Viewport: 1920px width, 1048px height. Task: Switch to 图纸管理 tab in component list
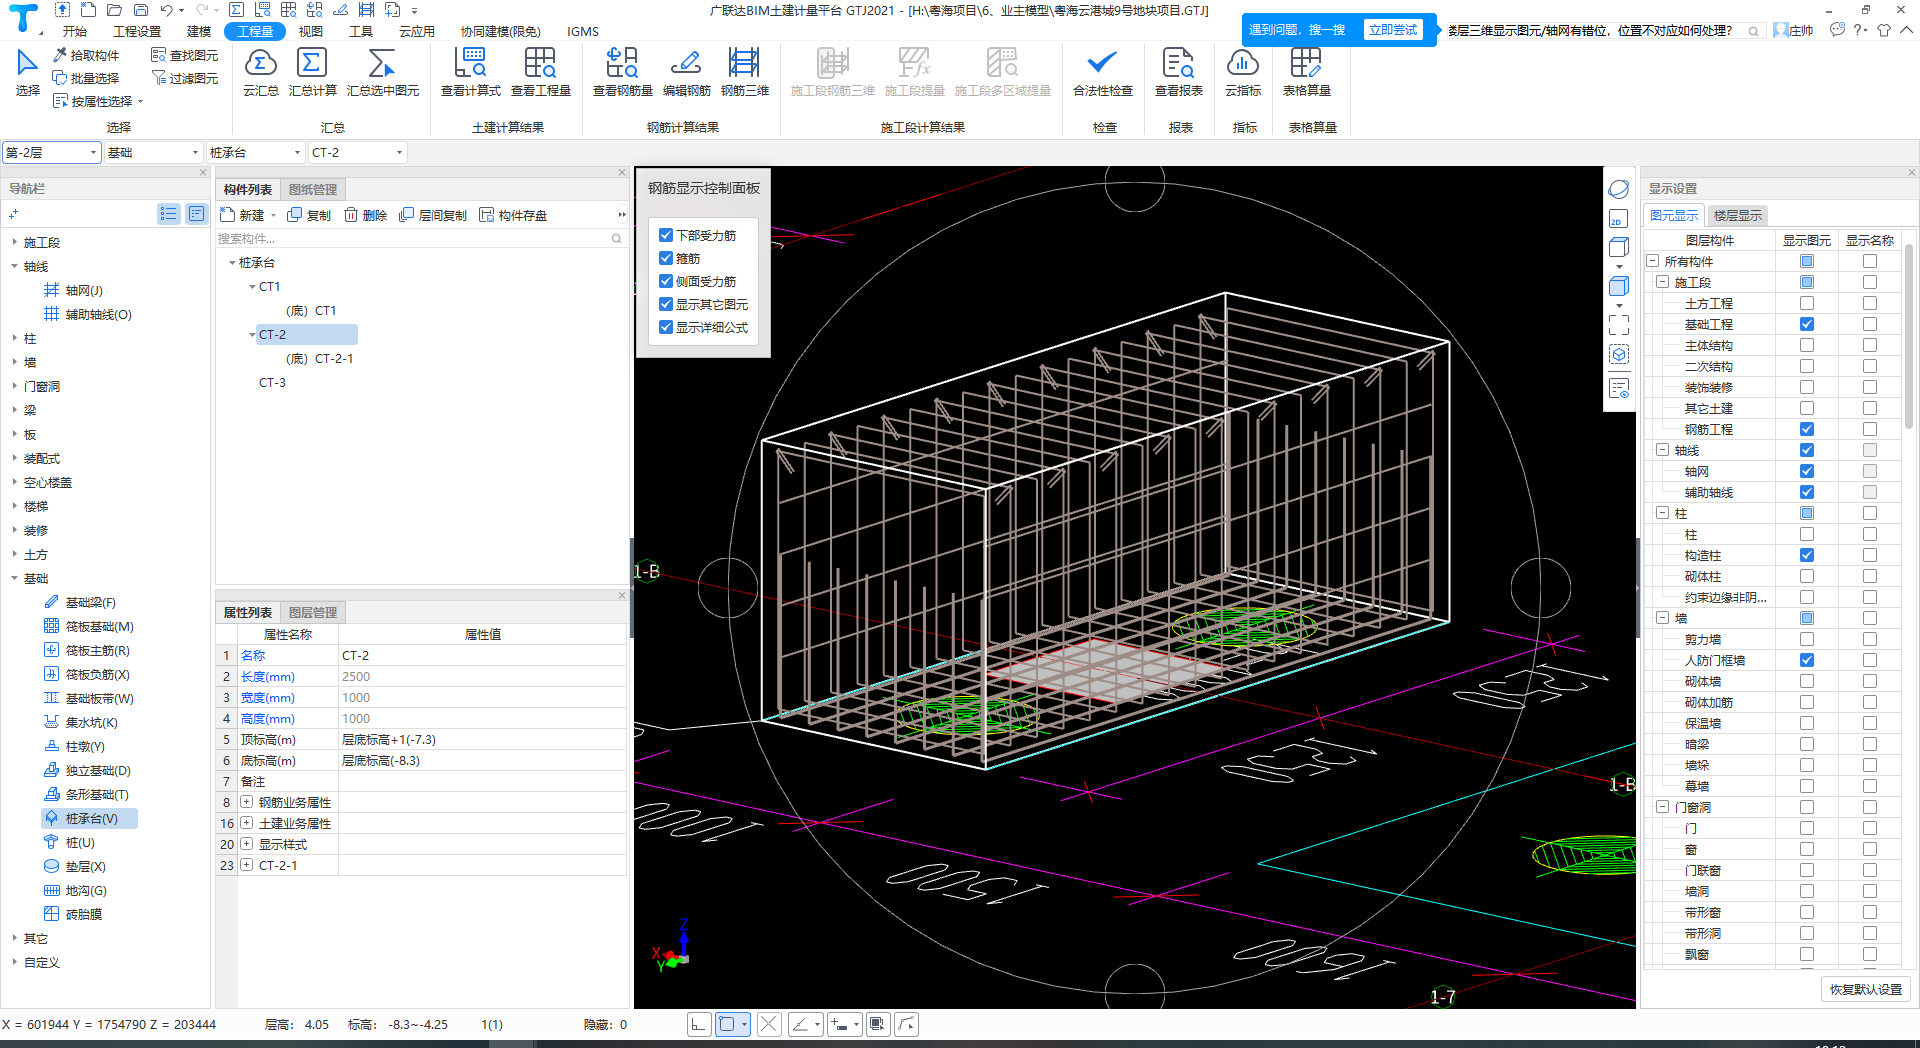pyautogui.click(x=313, y=189)
